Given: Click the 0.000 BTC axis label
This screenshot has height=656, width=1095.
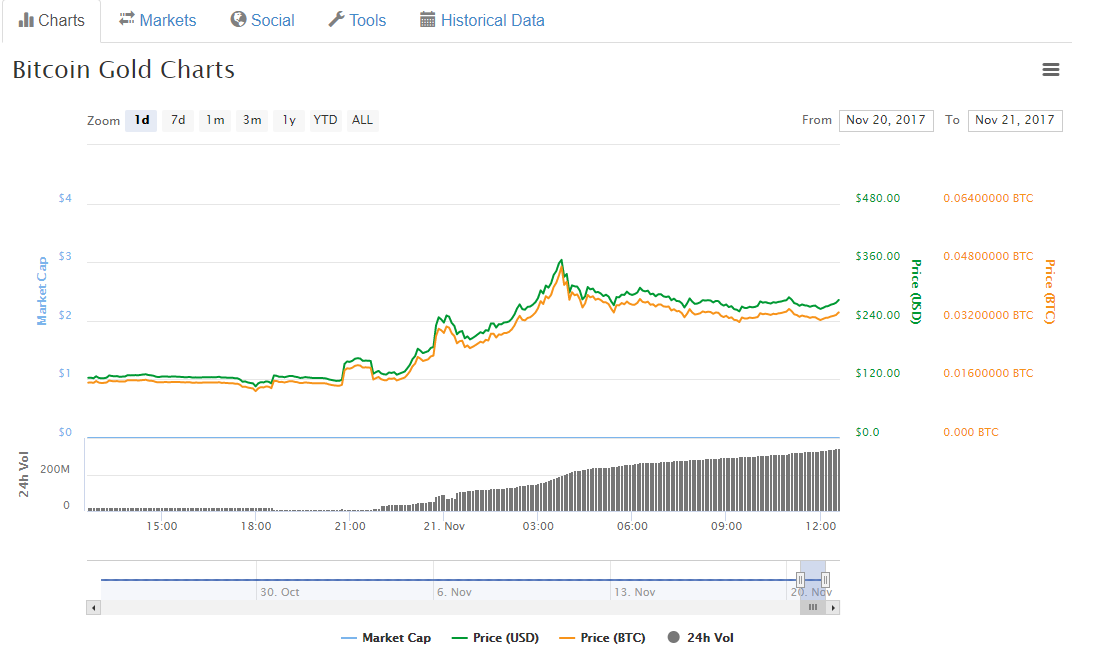Looking at the screenshot, I should tap(971, 432).
